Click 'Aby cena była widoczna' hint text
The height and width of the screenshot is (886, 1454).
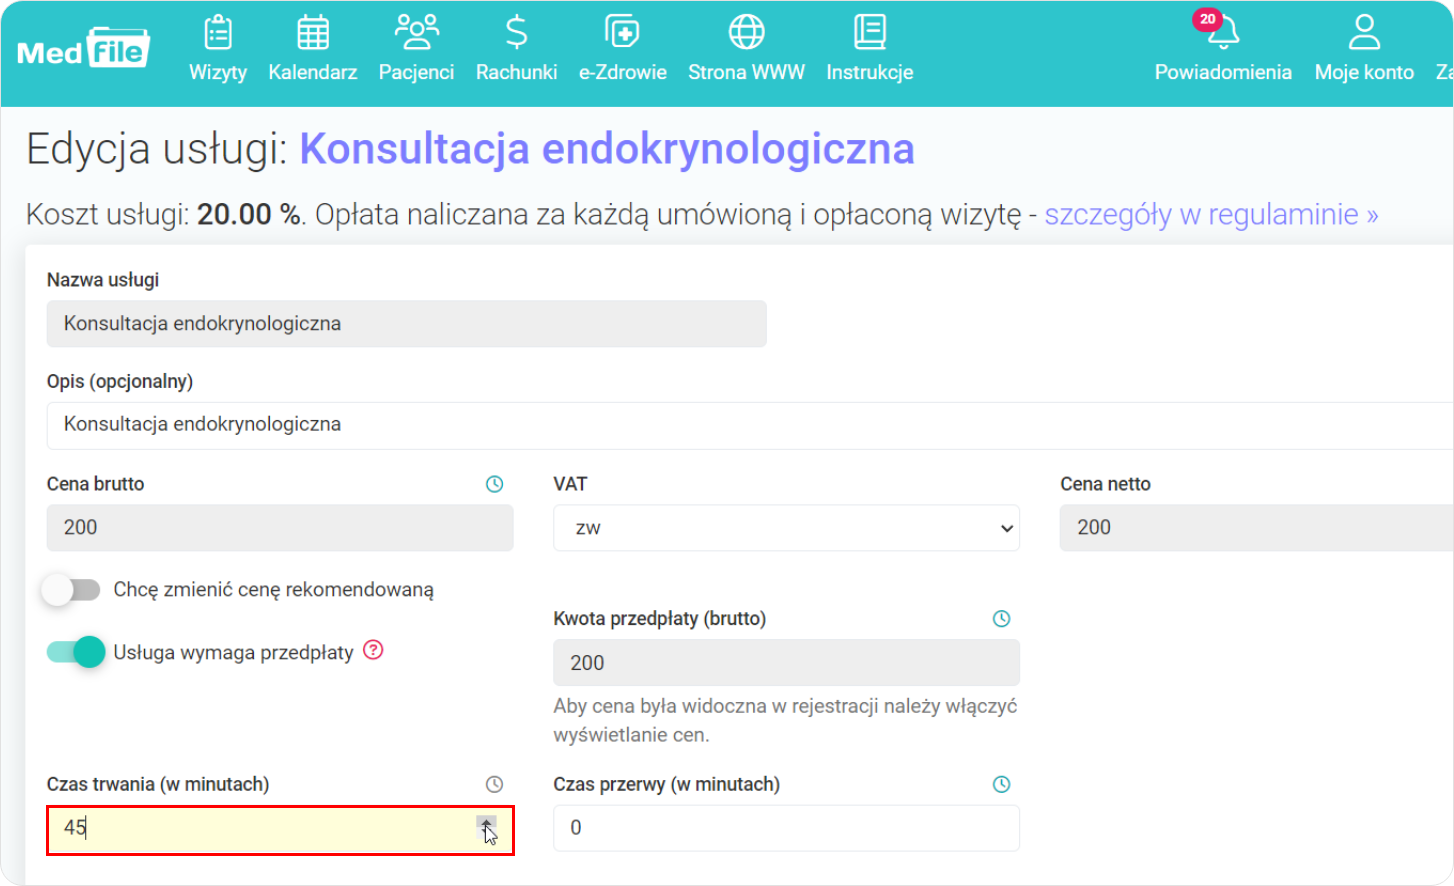tap(785, 720)
